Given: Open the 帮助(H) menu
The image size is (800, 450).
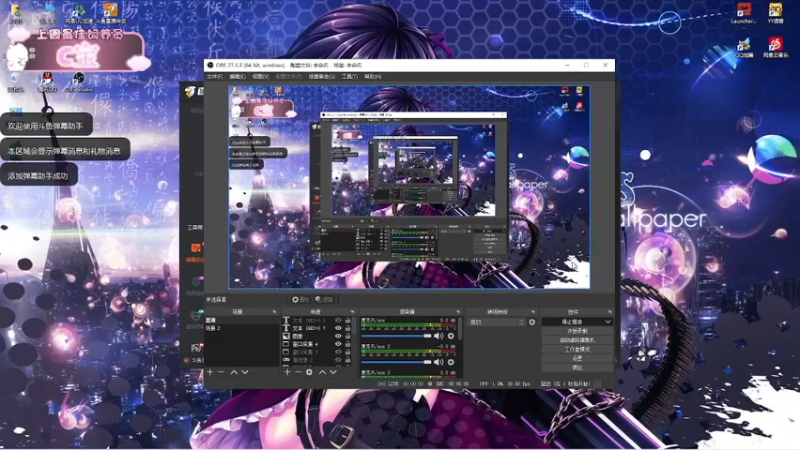Looking at the screenshot, I should click(373, 77).
